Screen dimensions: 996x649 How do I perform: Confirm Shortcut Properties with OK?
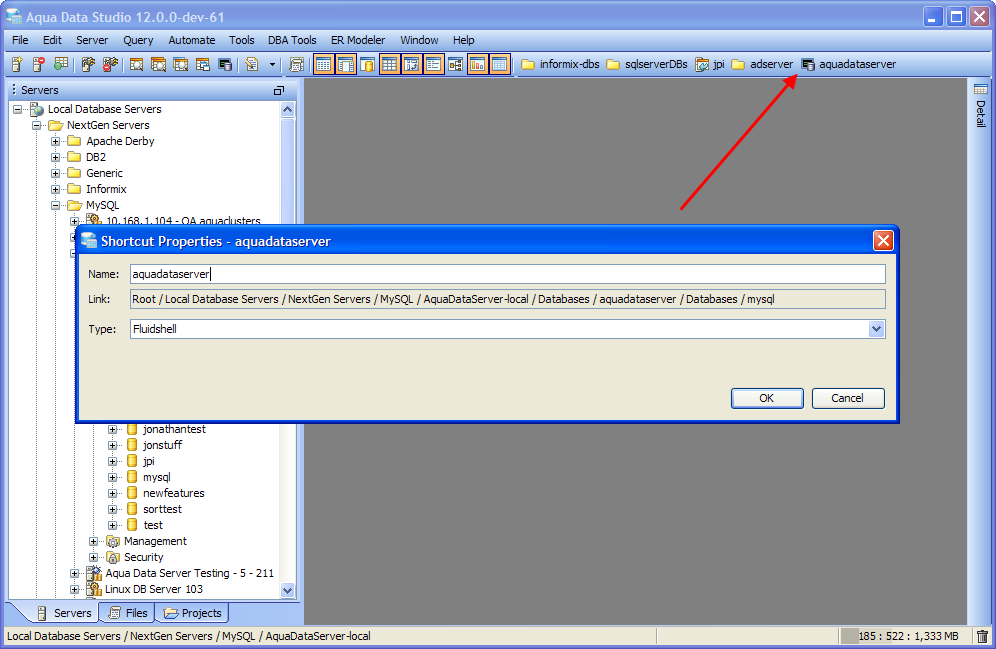(767, 398)
